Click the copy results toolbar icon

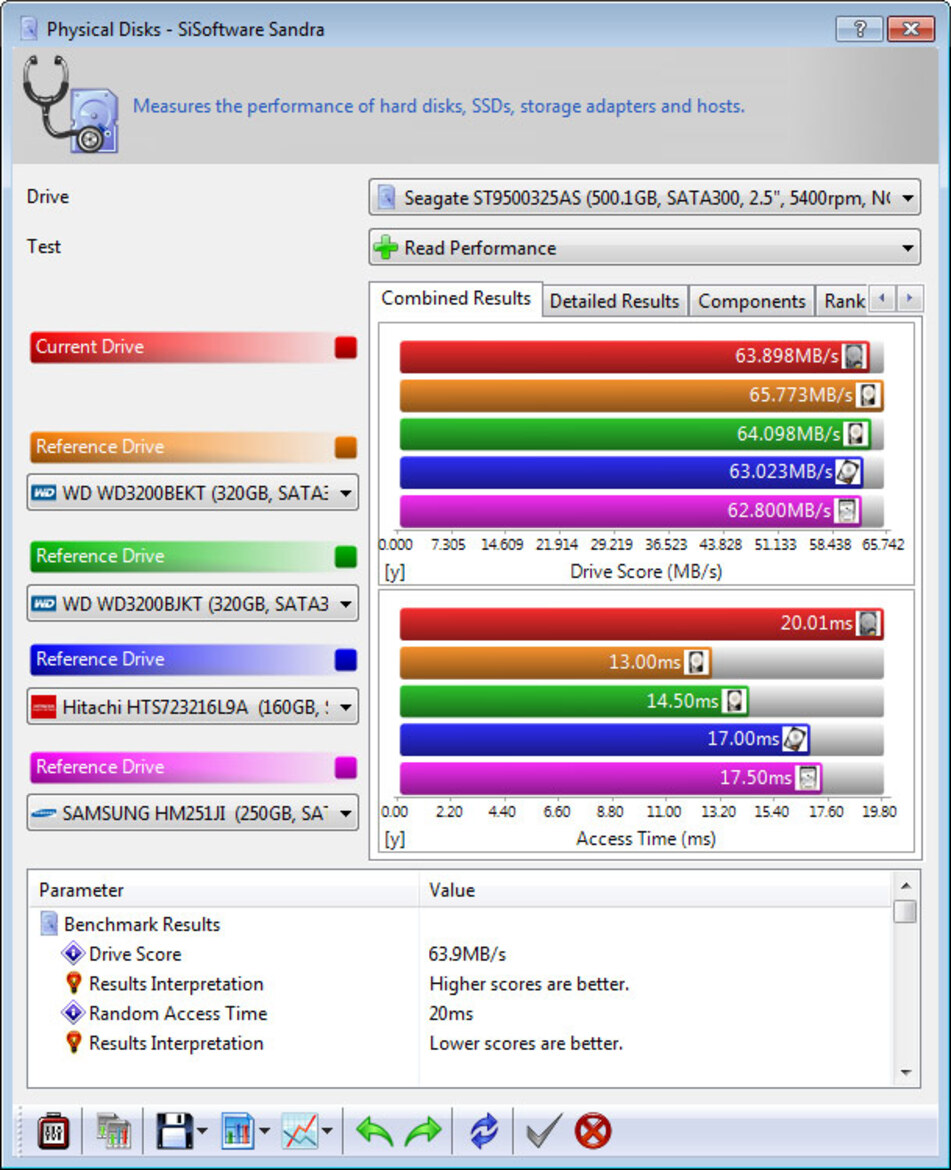[x=113, y=1131]
